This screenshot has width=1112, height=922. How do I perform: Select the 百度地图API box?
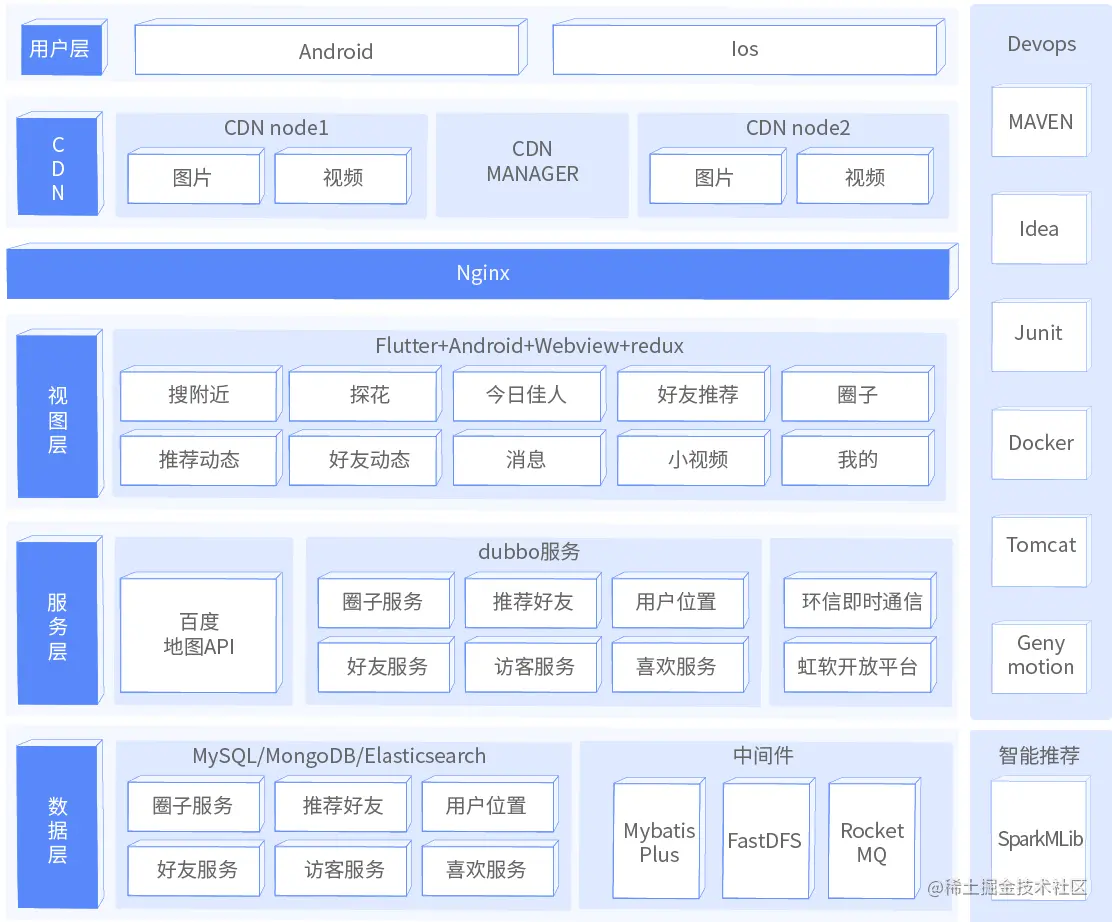tap(201, 633)
